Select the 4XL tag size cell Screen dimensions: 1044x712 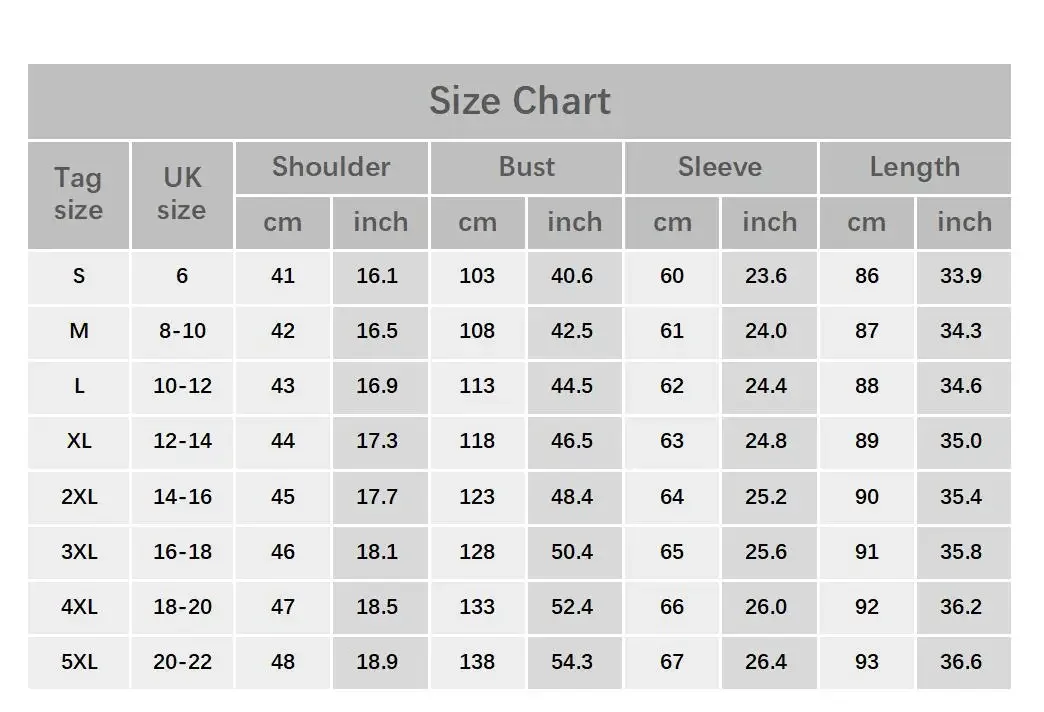79,607
